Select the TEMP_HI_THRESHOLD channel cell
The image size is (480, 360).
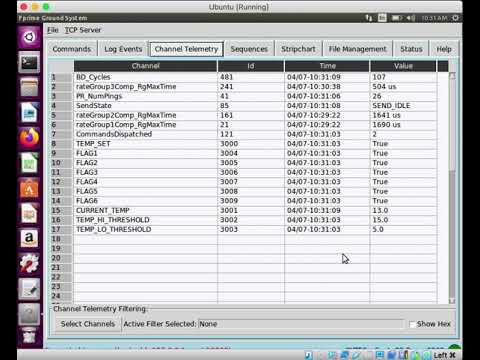tap(145, 220)
